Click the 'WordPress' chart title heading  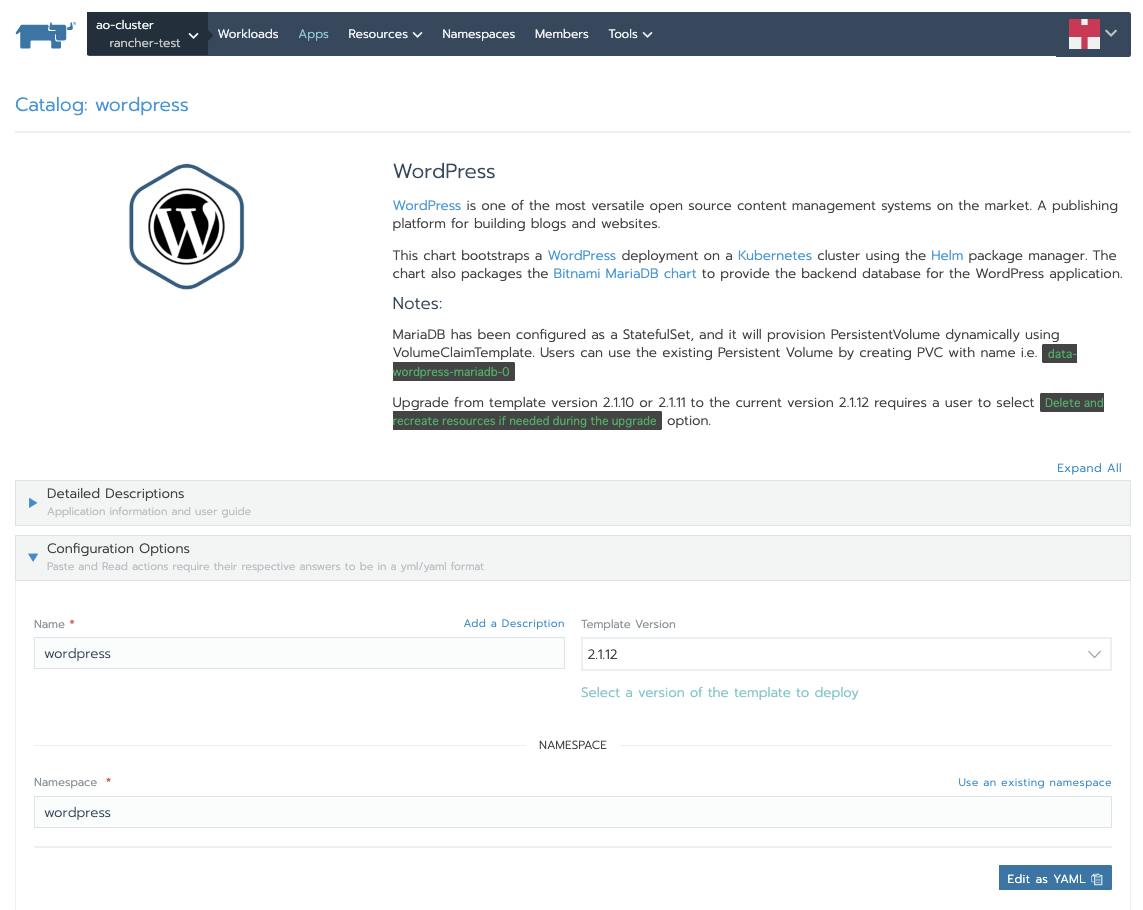(x=444, y=171)
